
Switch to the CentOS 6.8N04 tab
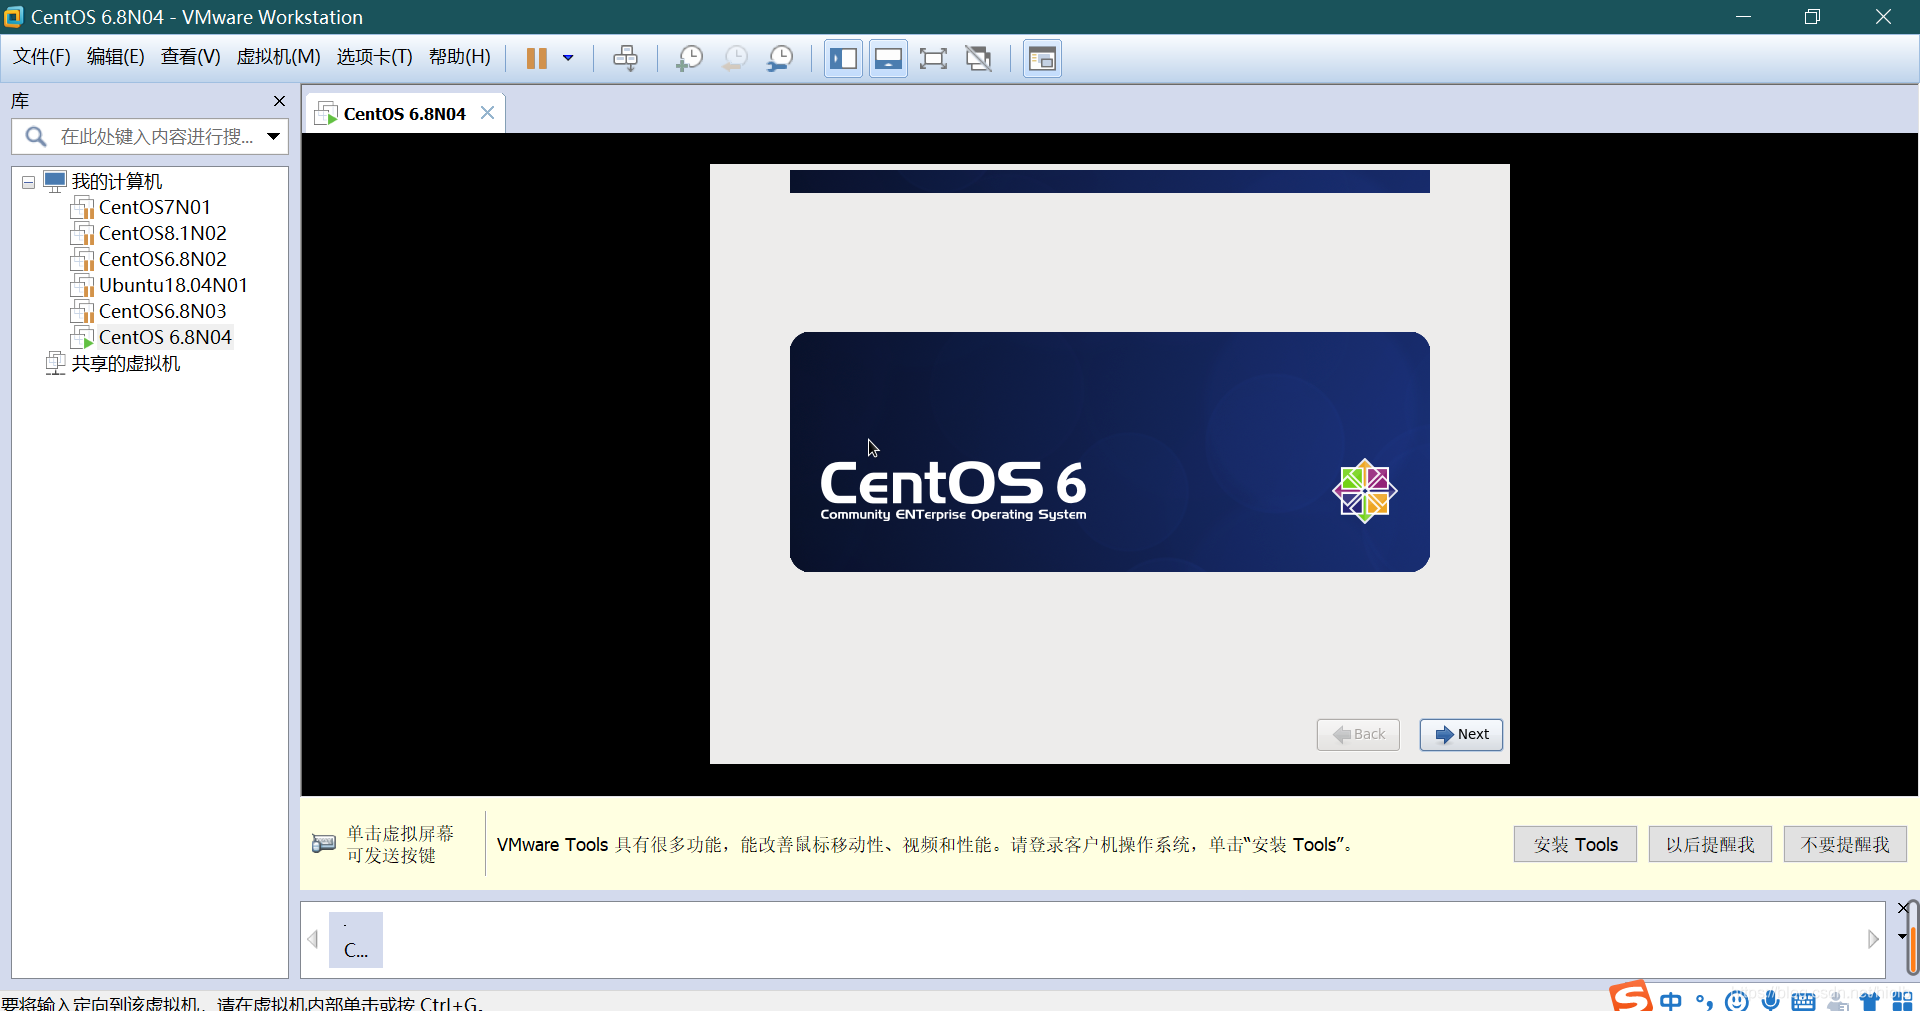[404, 113]
